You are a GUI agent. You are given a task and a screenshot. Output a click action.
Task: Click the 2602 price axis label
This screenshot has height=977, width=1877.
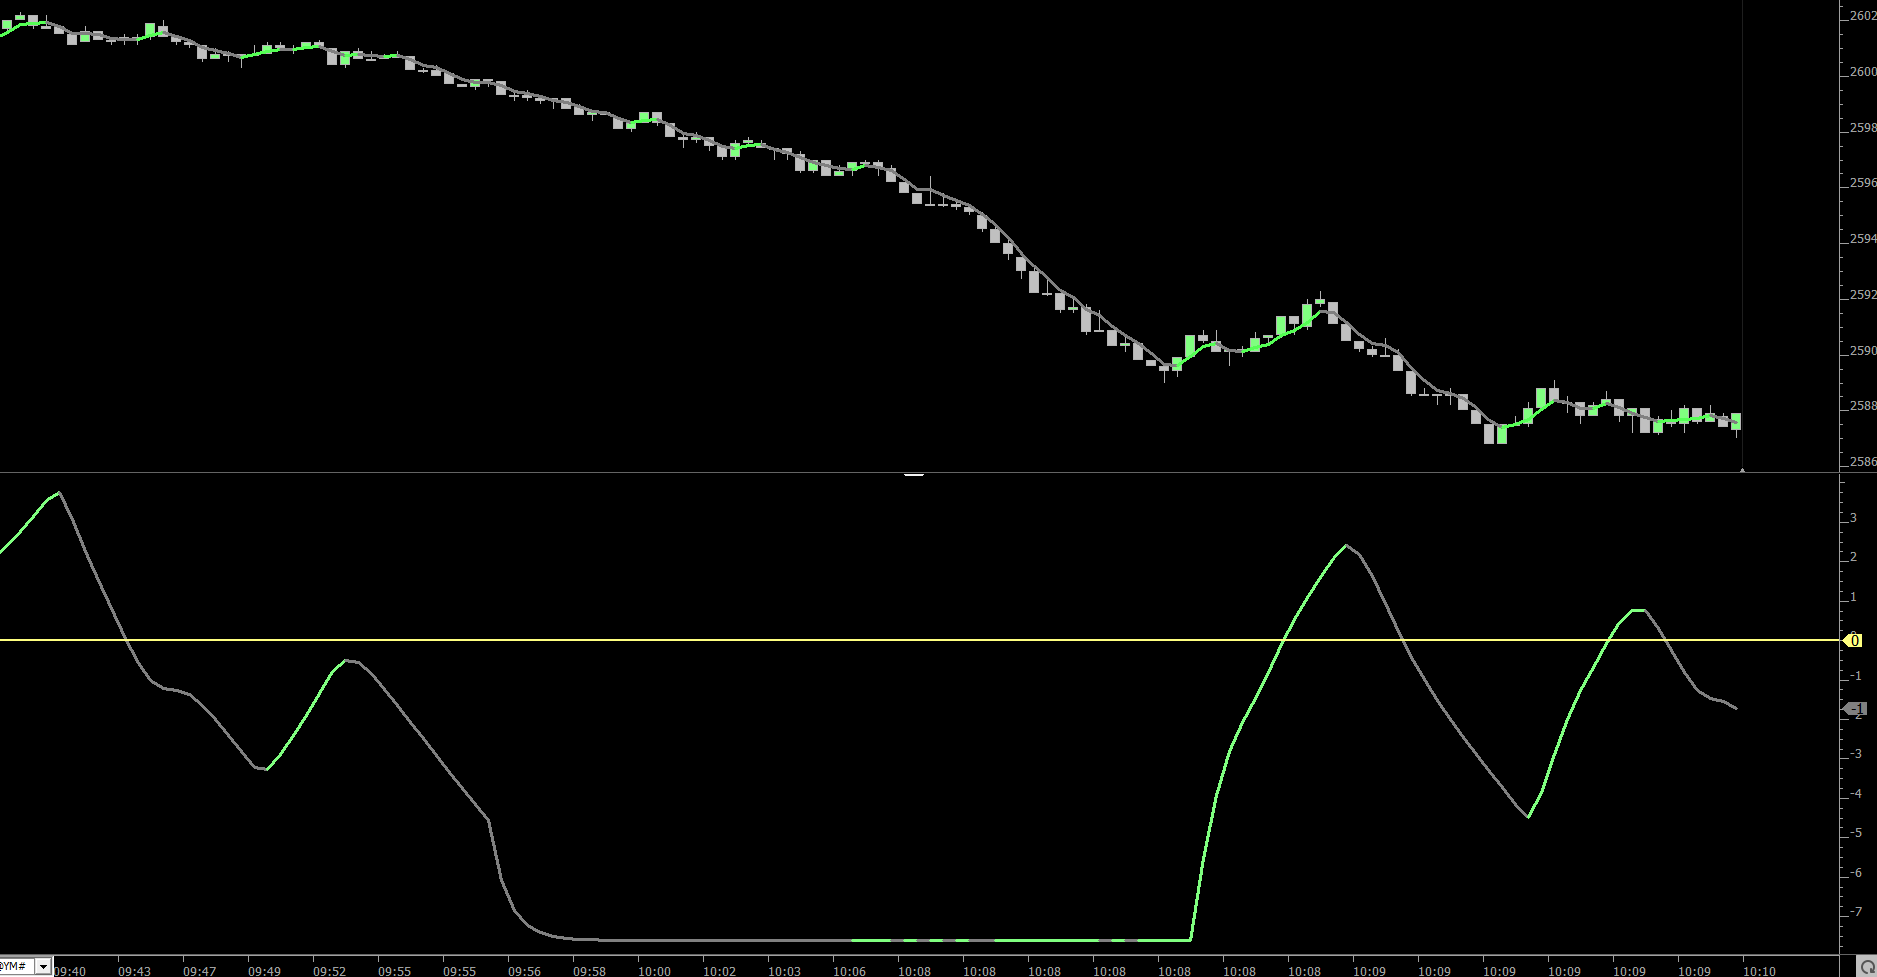1862,16
